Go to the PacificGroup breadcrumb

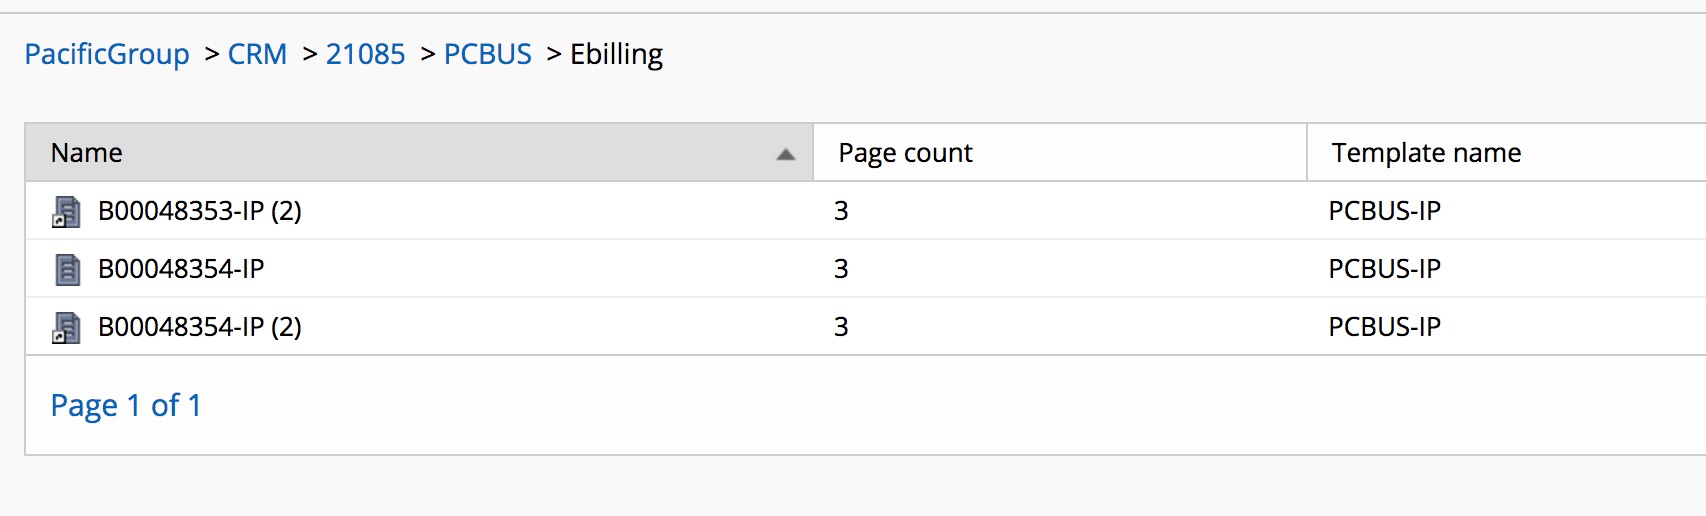107,54
